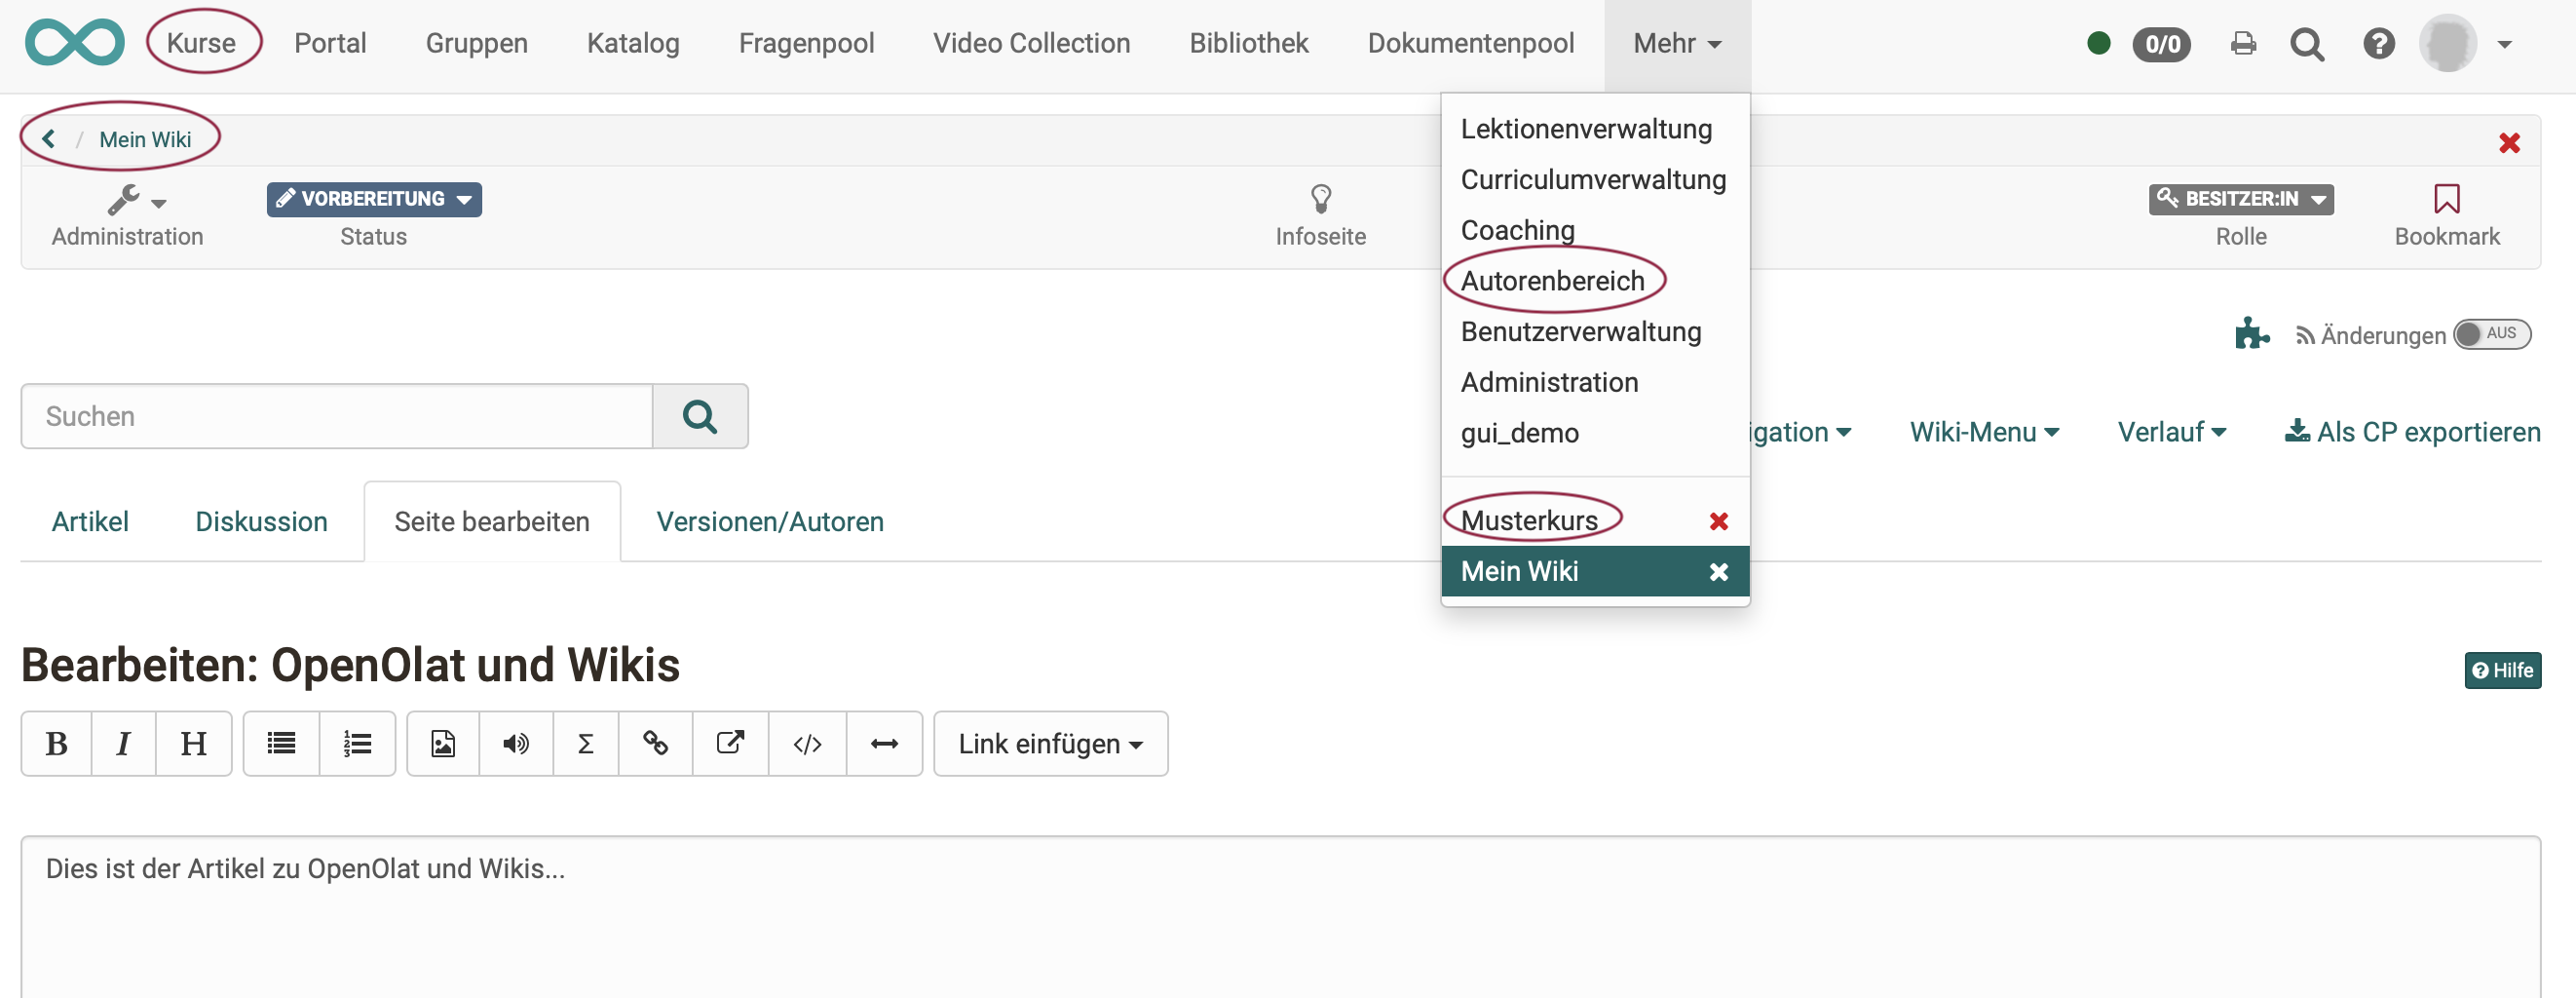Toggle bold formatting in the editor toolbar

click(56, 743)
